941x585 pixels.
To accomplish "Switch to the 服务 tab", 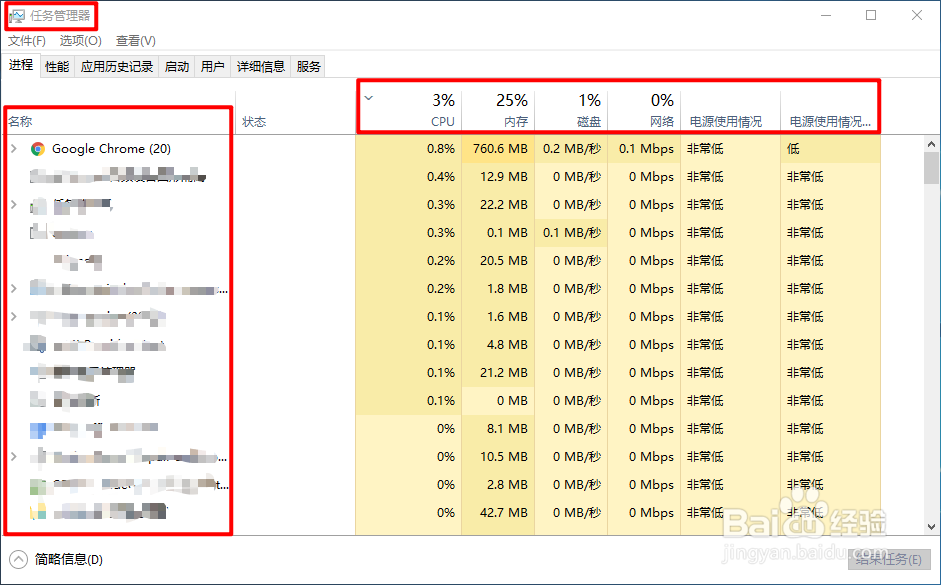I will [307, 66].
